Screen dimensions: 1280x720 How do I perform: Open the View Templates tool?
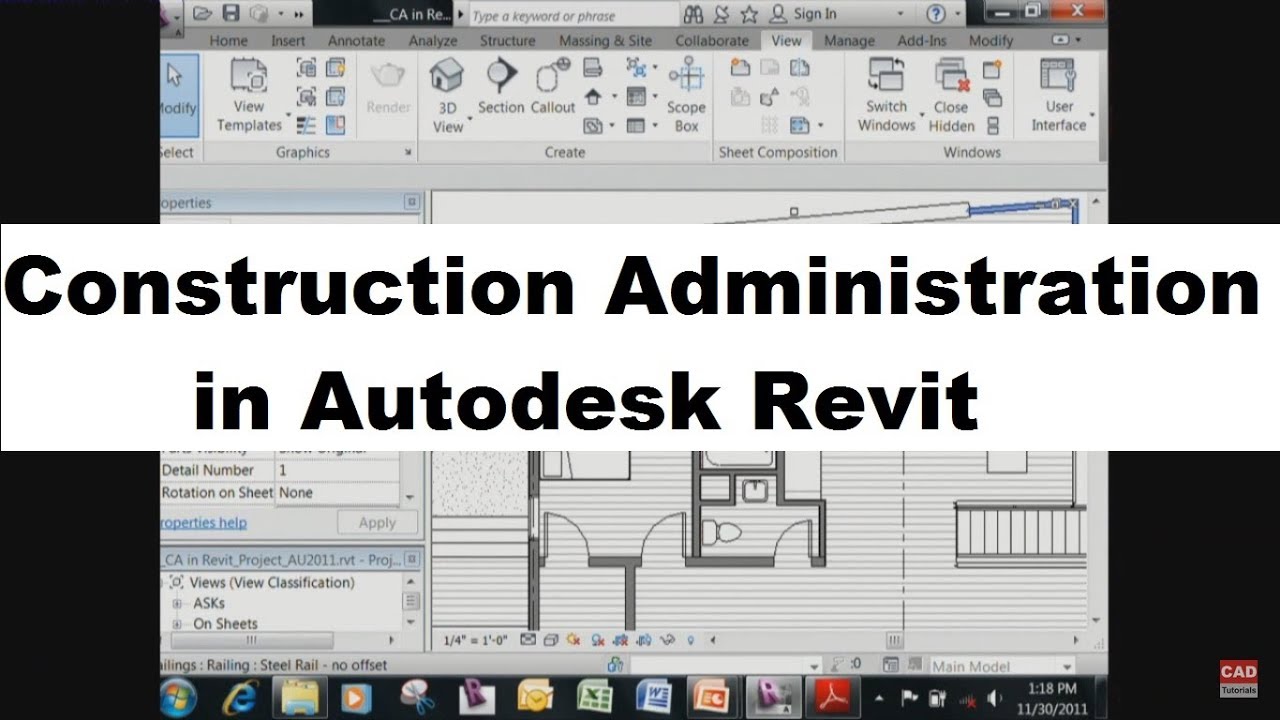pos(249,96)
